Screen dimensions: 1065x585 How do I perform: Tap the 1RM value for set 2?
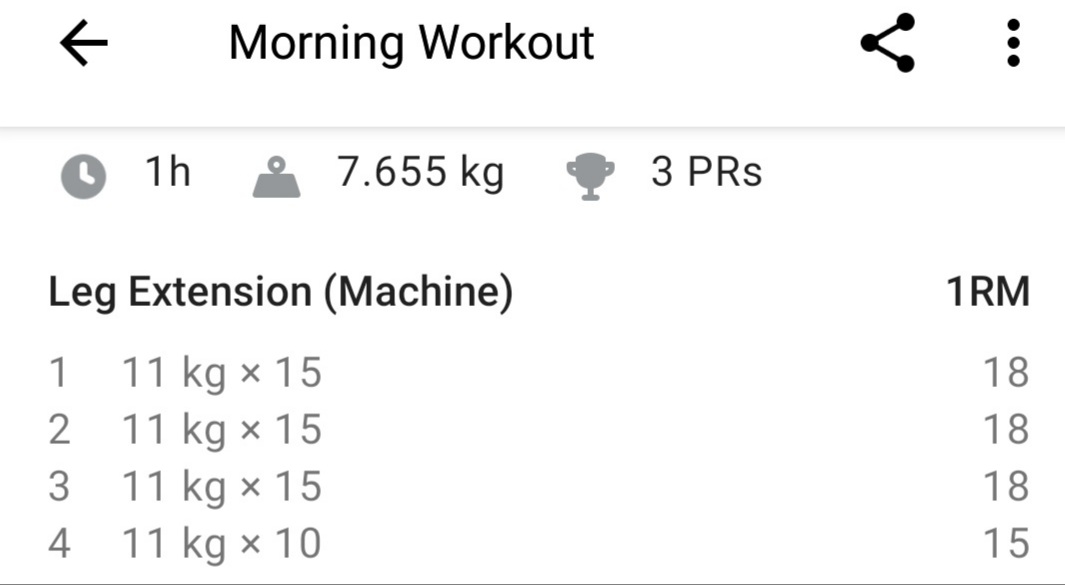click(1006, 430)
